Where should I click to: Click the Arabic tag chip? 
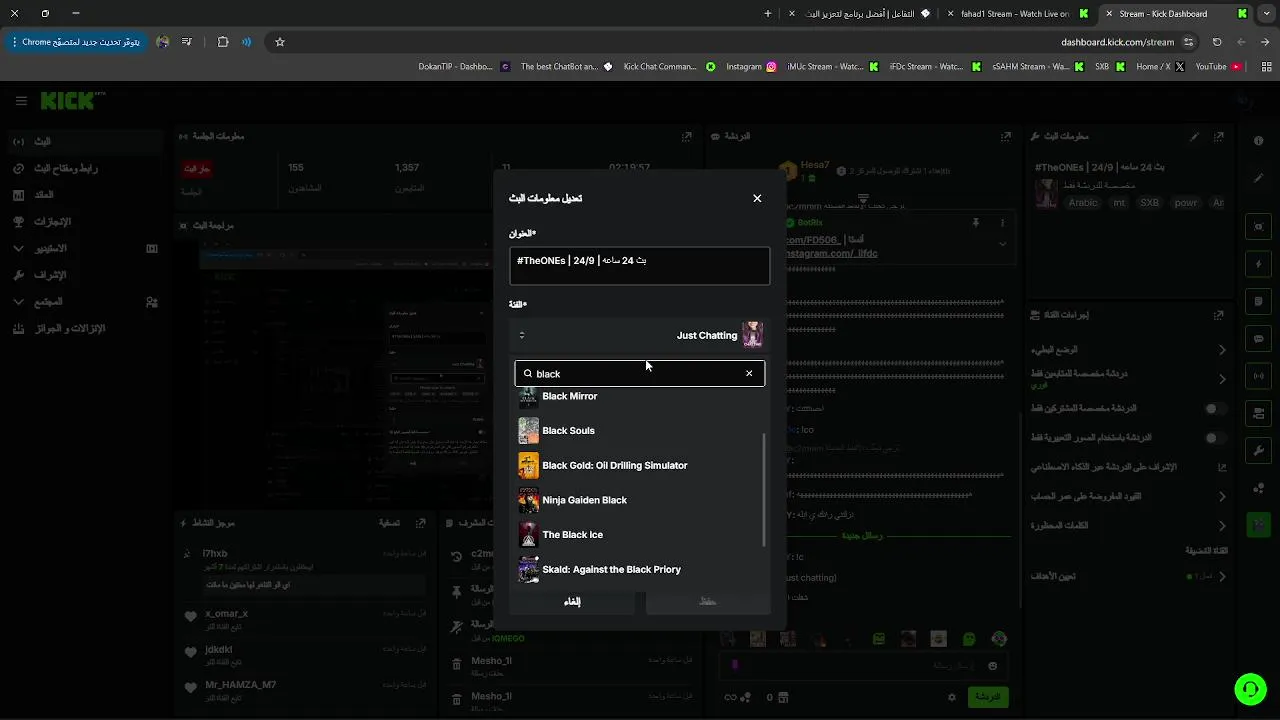(x=1083, y=202)
